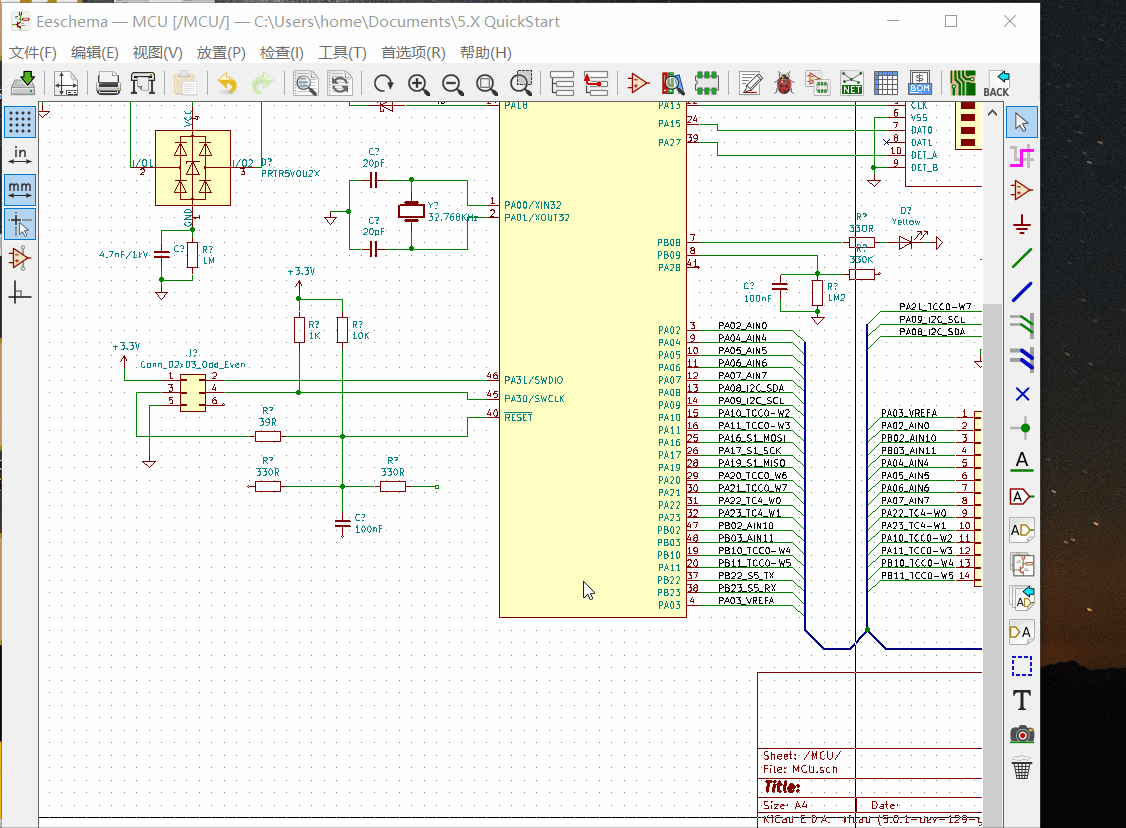The height and width of the screenshot is (828, 1126).
Task: Save the schematic project
Action: coord(24,83)
